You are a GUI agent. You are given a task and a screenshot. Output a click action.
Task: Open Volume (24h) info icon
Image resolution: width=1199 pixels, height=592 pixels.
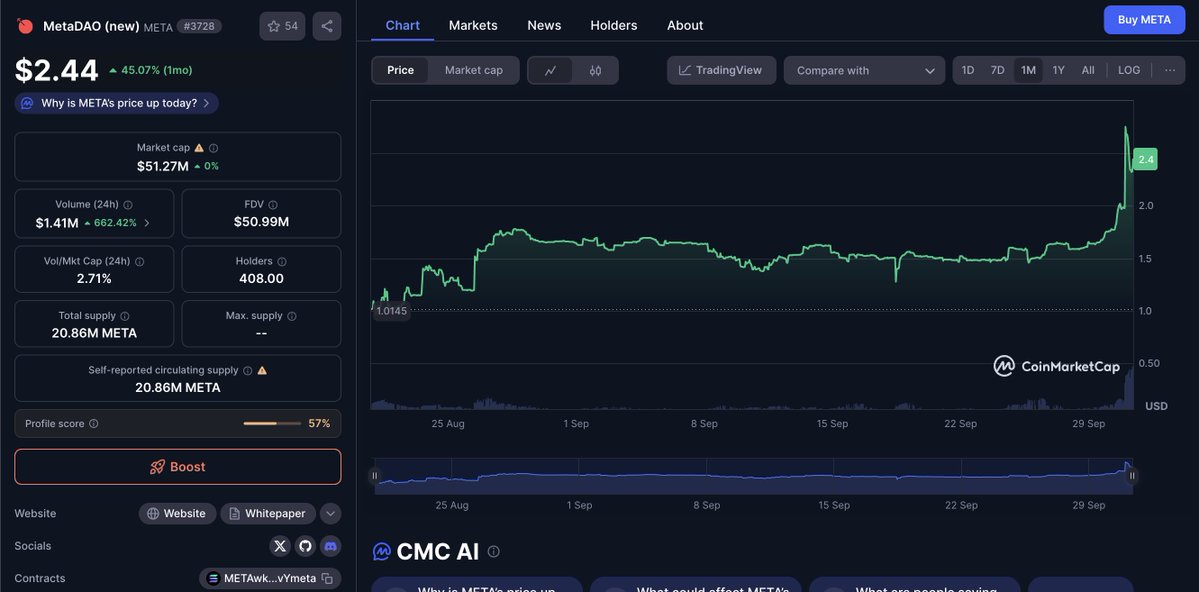(128, 205)
